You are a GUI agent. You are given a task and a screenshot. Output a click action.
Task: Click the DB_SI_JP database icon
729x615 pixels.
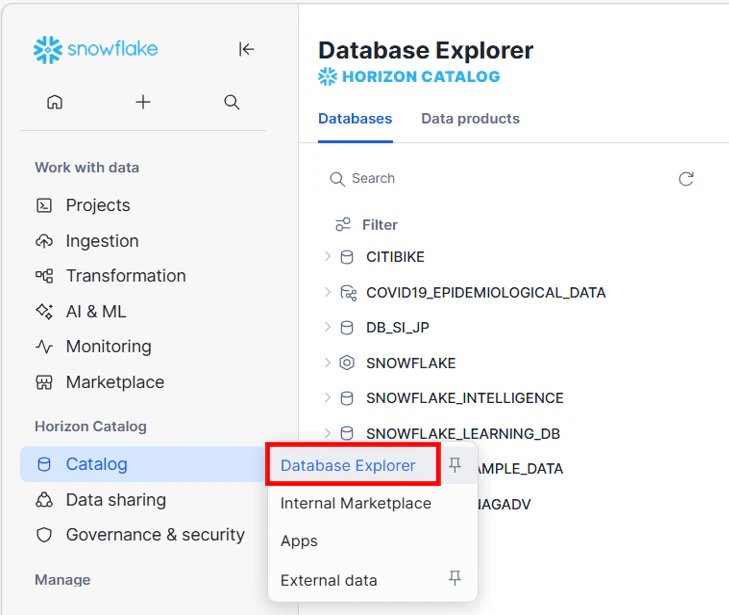[x=347, y=328]
